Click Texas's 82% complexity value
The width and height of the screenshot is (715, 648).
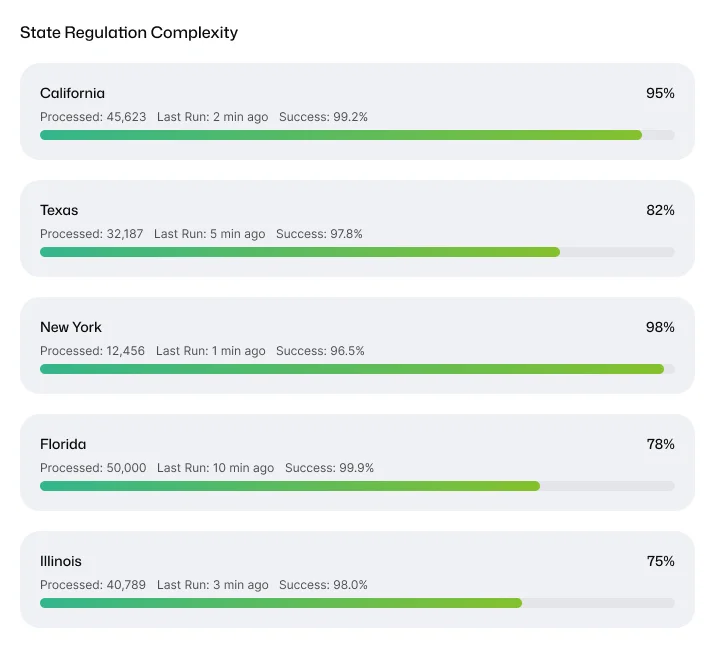660,210
